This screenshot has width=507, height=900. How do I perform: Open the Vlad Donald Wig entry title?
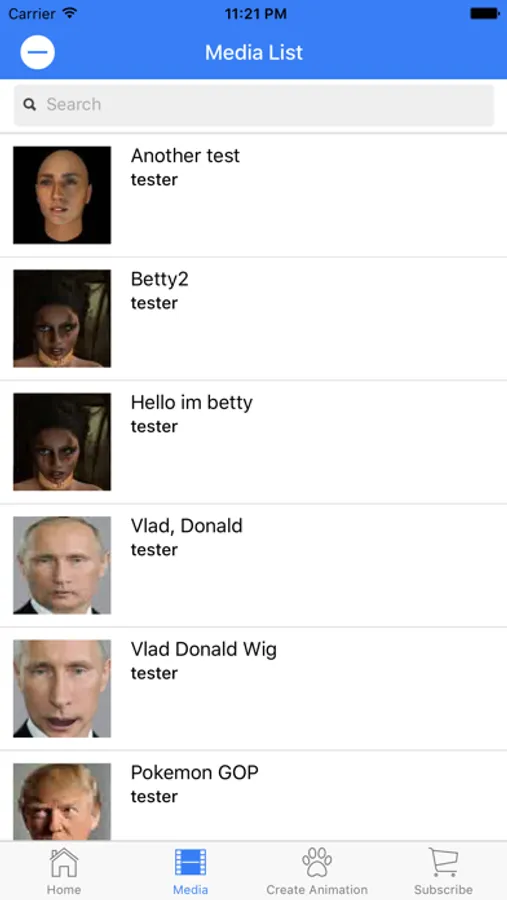click(203, 649)
